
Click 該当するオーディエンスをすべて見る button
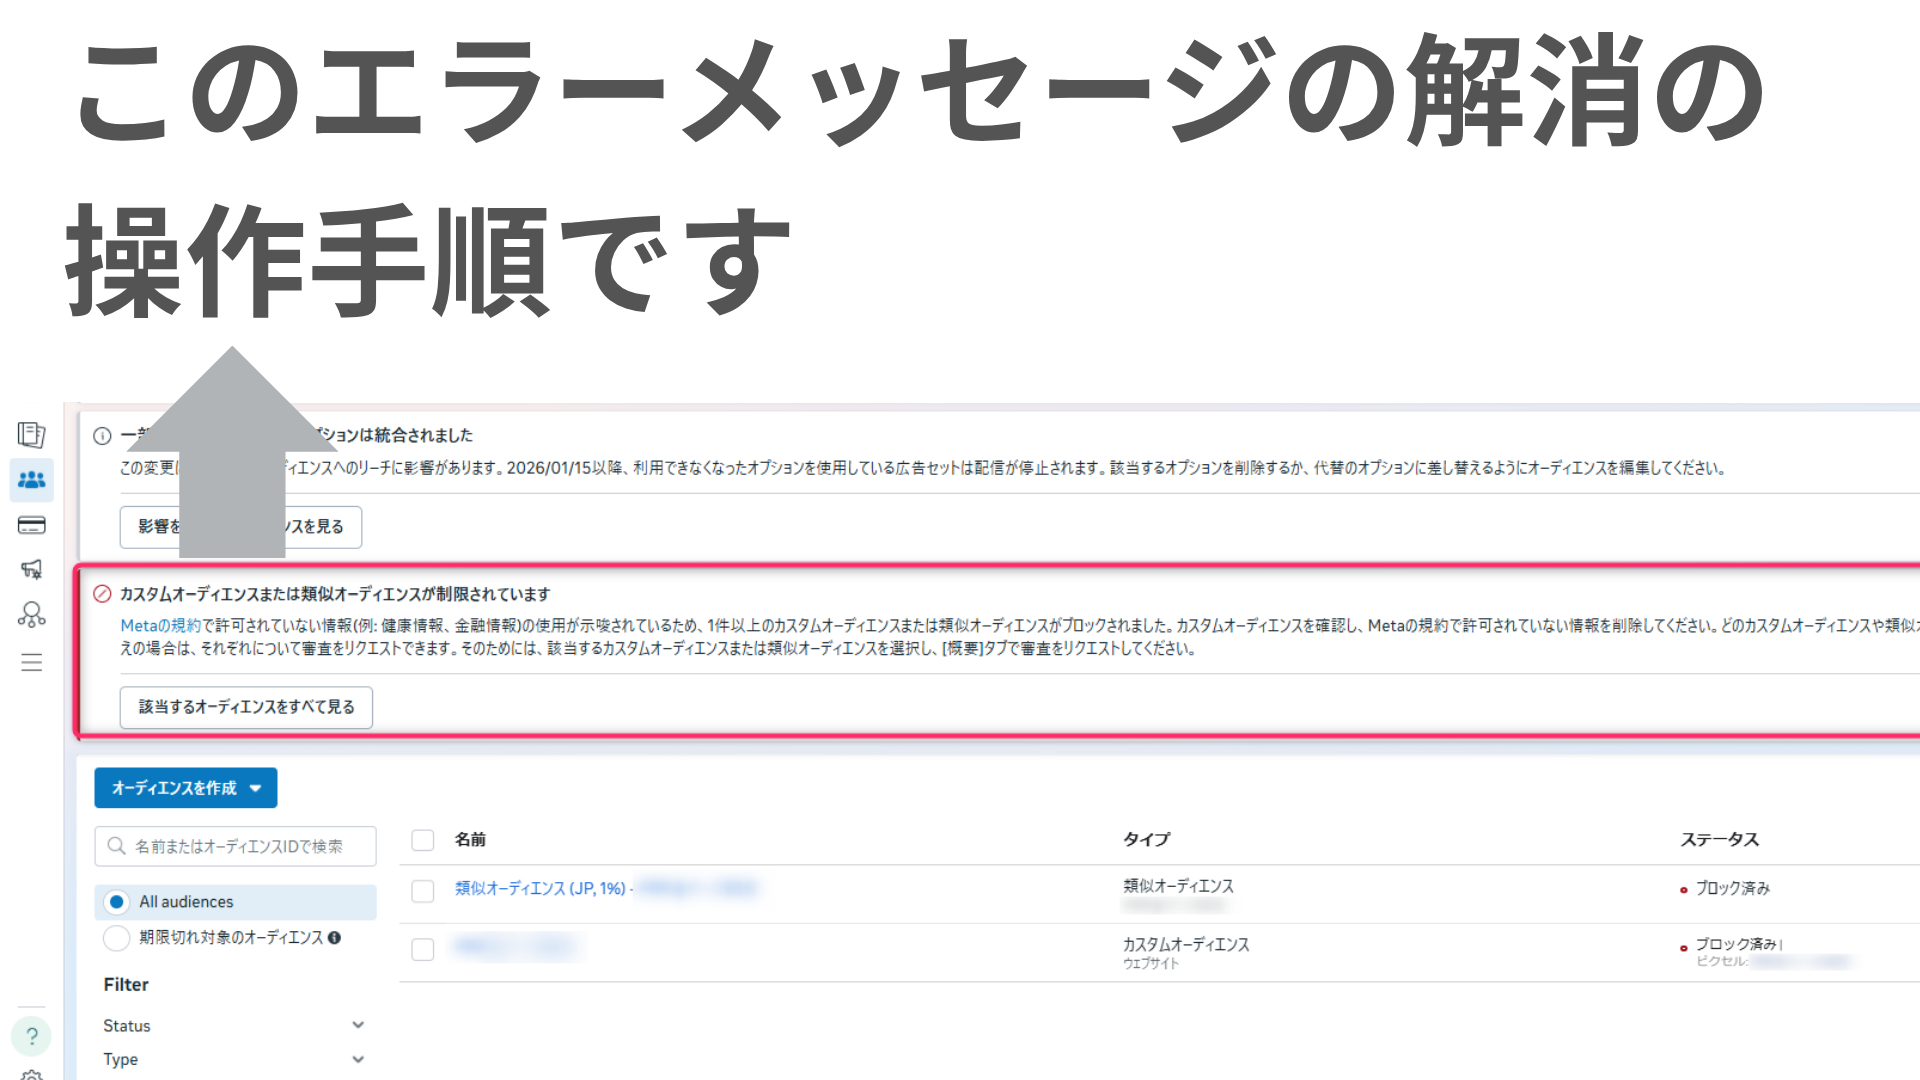coord(246,707)
